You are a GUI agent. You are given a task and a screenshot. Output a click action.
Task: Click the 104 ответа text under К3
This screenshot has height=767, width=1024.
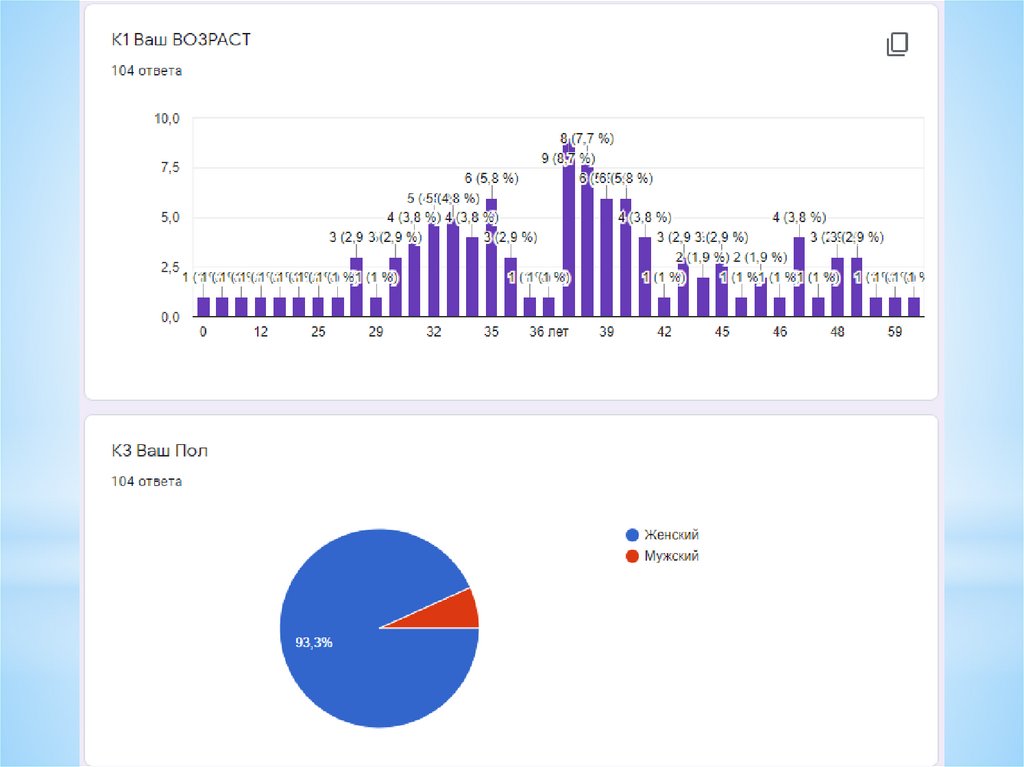point(146,481)
